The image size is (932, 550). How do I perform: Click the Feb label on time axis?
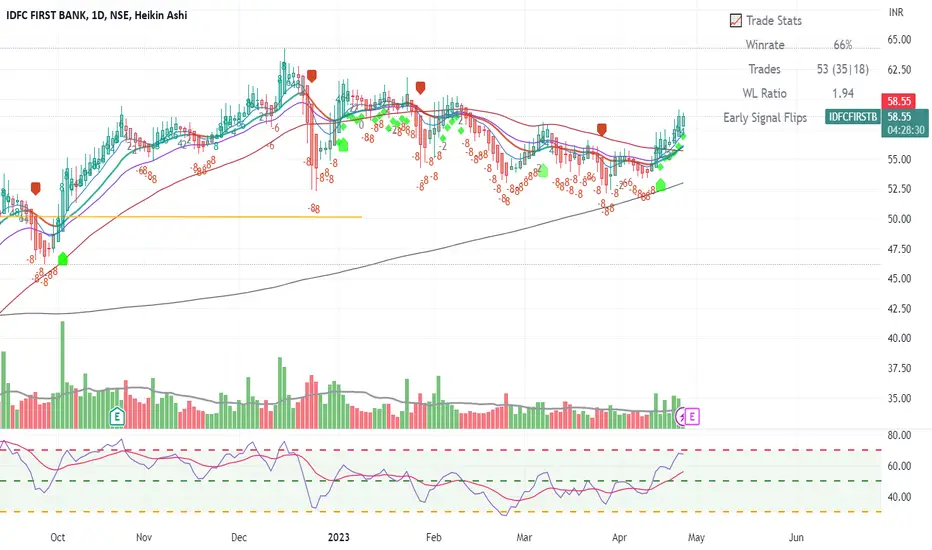pyautogui.click(x=434, y=538)
